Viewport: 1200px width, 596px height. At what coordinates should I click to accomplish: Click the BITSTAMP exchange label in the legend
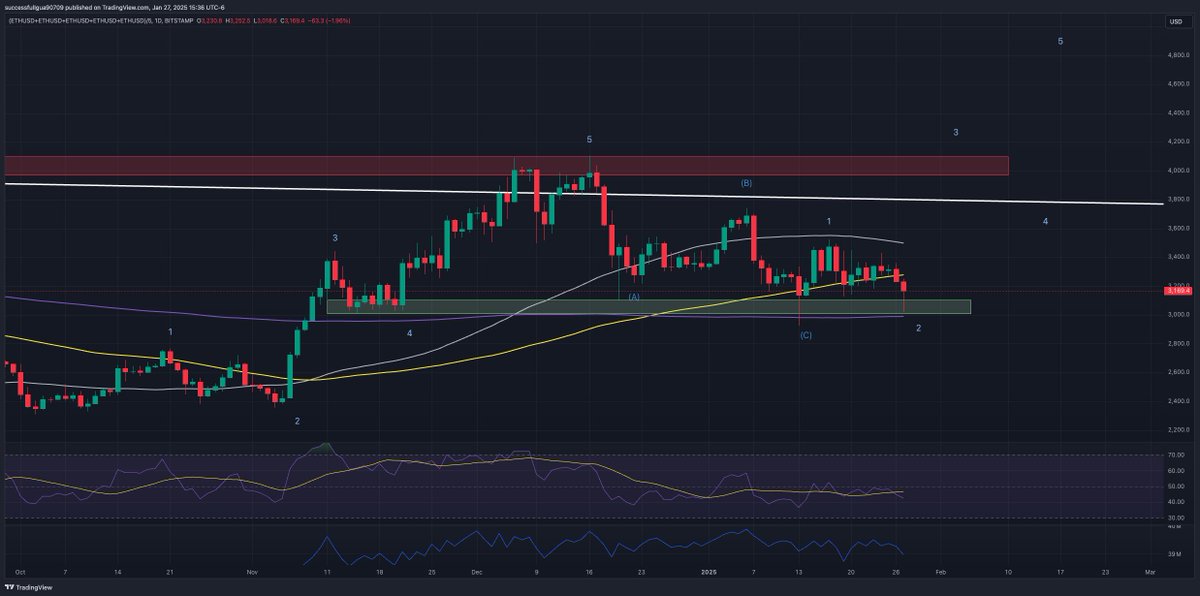pos(178,20)
